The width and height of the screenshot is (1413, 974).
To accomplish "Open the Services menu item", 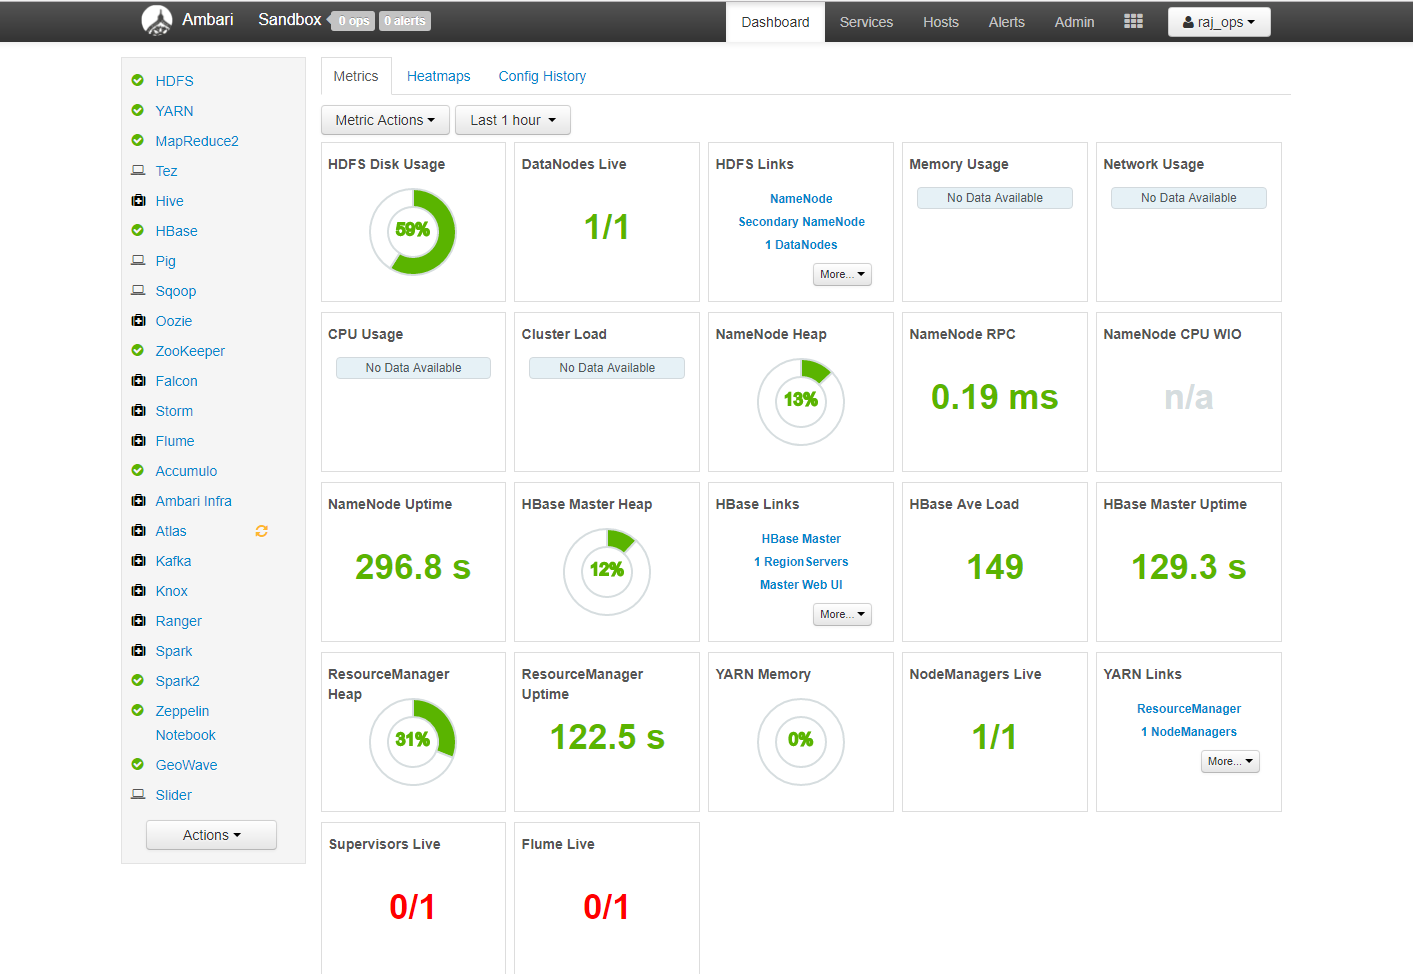I will pyautogui.click(x=866, y=22).
